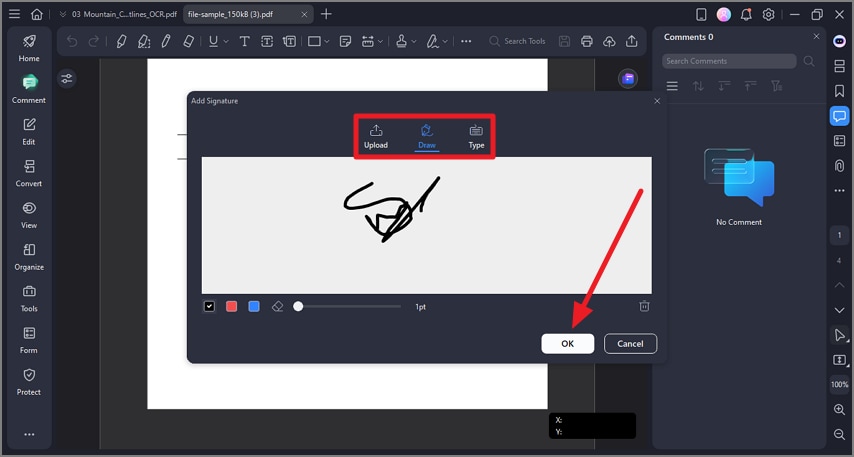Add a new tab with plus

click(326, 14)
